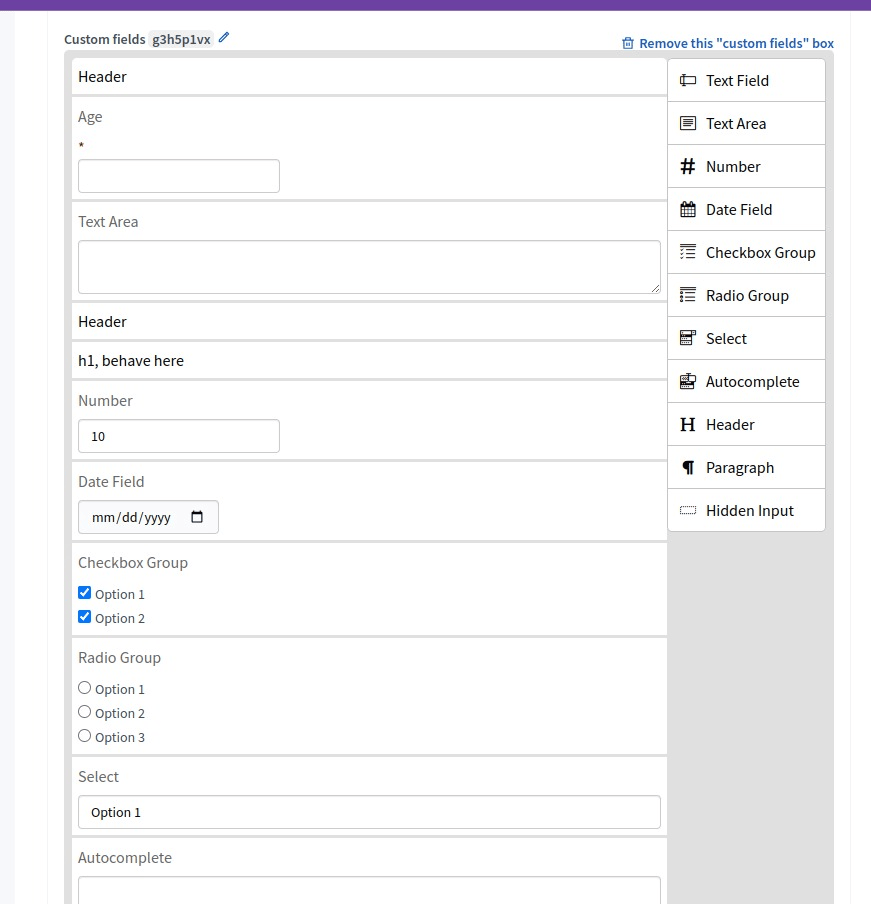Add a Radio Group from the palette
The height and width of the screenshot is (904, 871).
click(746, 295)
